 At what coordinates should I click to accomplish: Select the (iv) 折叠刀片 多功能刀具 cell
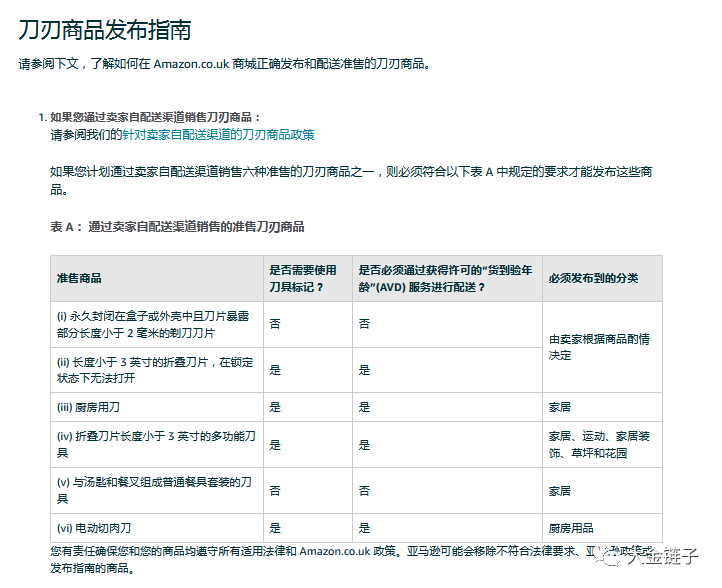[157, 445]
